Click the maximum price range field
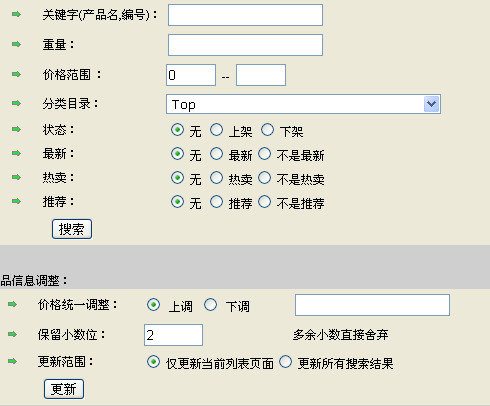Viewport: 490px width, 406px height. coord(261,75)
